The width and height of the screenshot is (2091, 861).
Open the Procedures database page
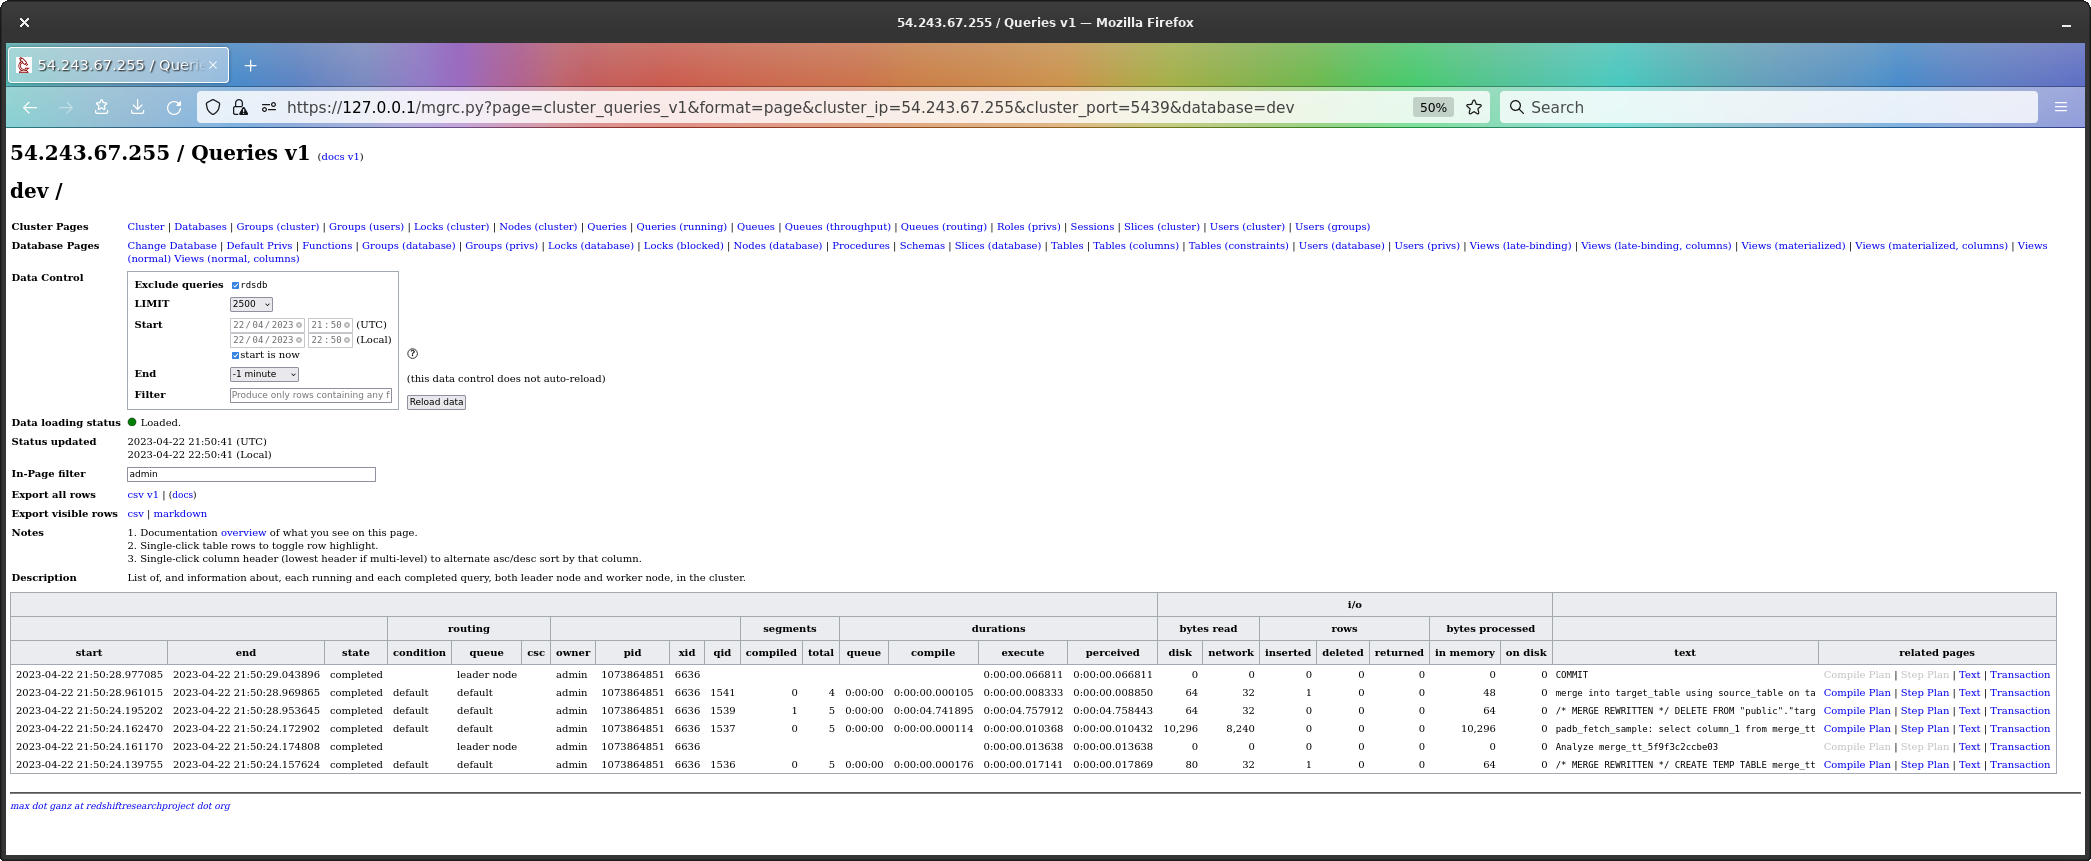pos(861,246)
